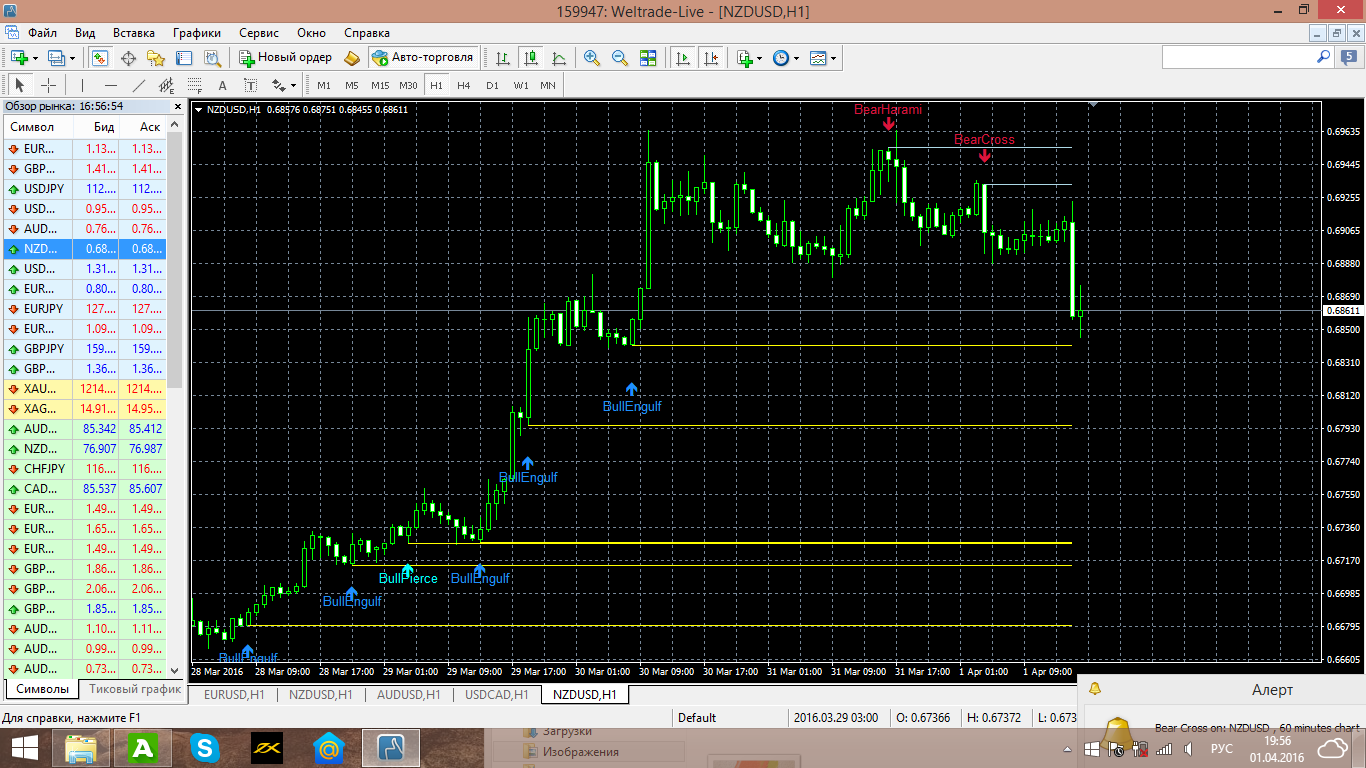
Task: Open the chat notifications icon beside search
Action: click(x=1349, y=58)
